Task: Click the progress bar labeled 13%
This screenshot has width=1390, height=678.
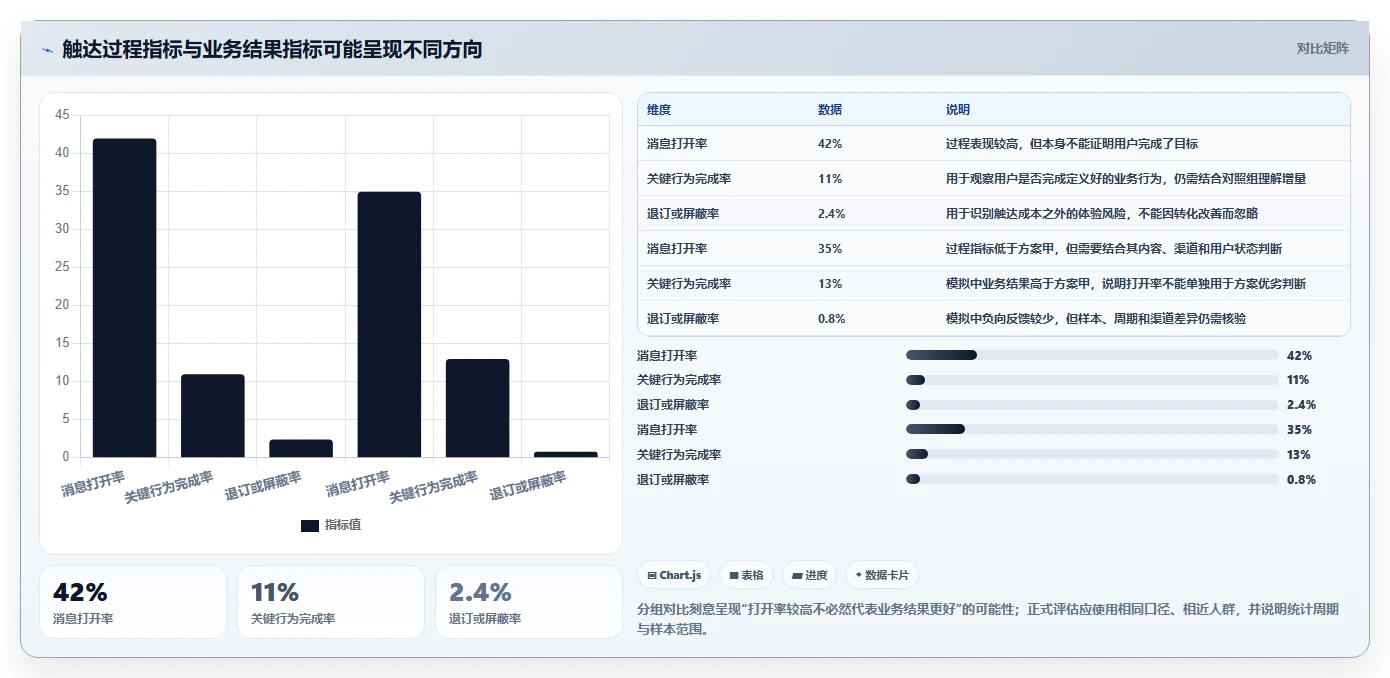Action: tap(1092, 455)
